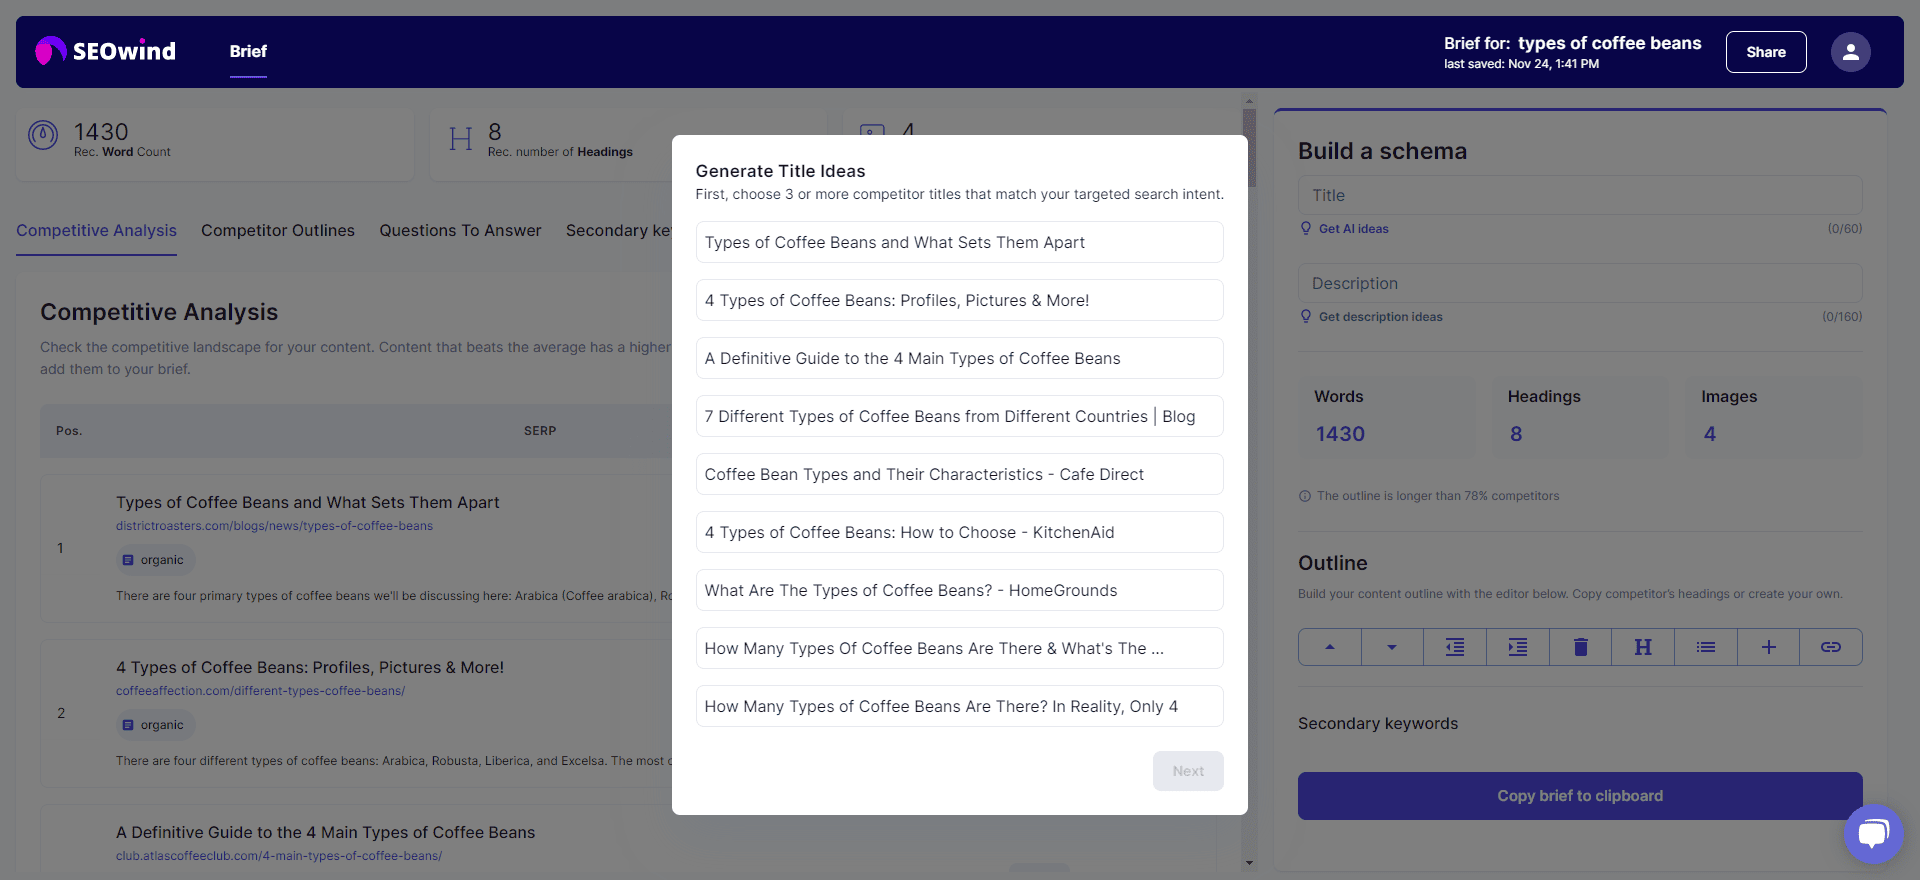Click Copy brief to clipboard
This screenshot has width=1920, height=880.
[1579, 795]
